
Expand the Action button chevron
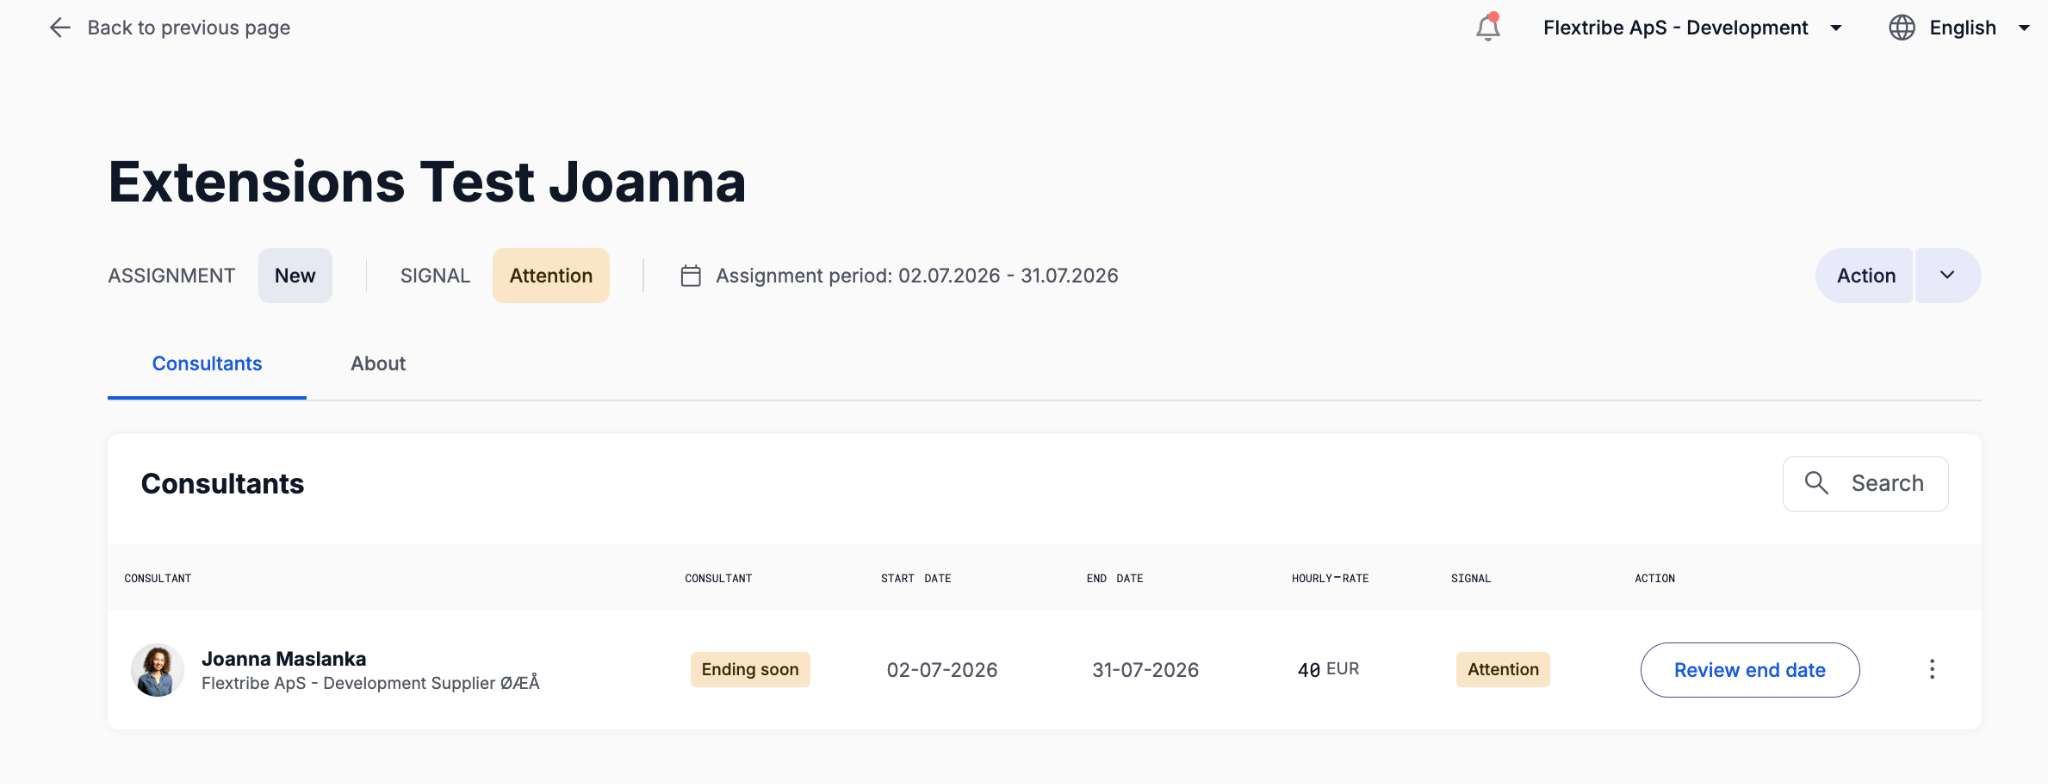[x=1947, y=276]
